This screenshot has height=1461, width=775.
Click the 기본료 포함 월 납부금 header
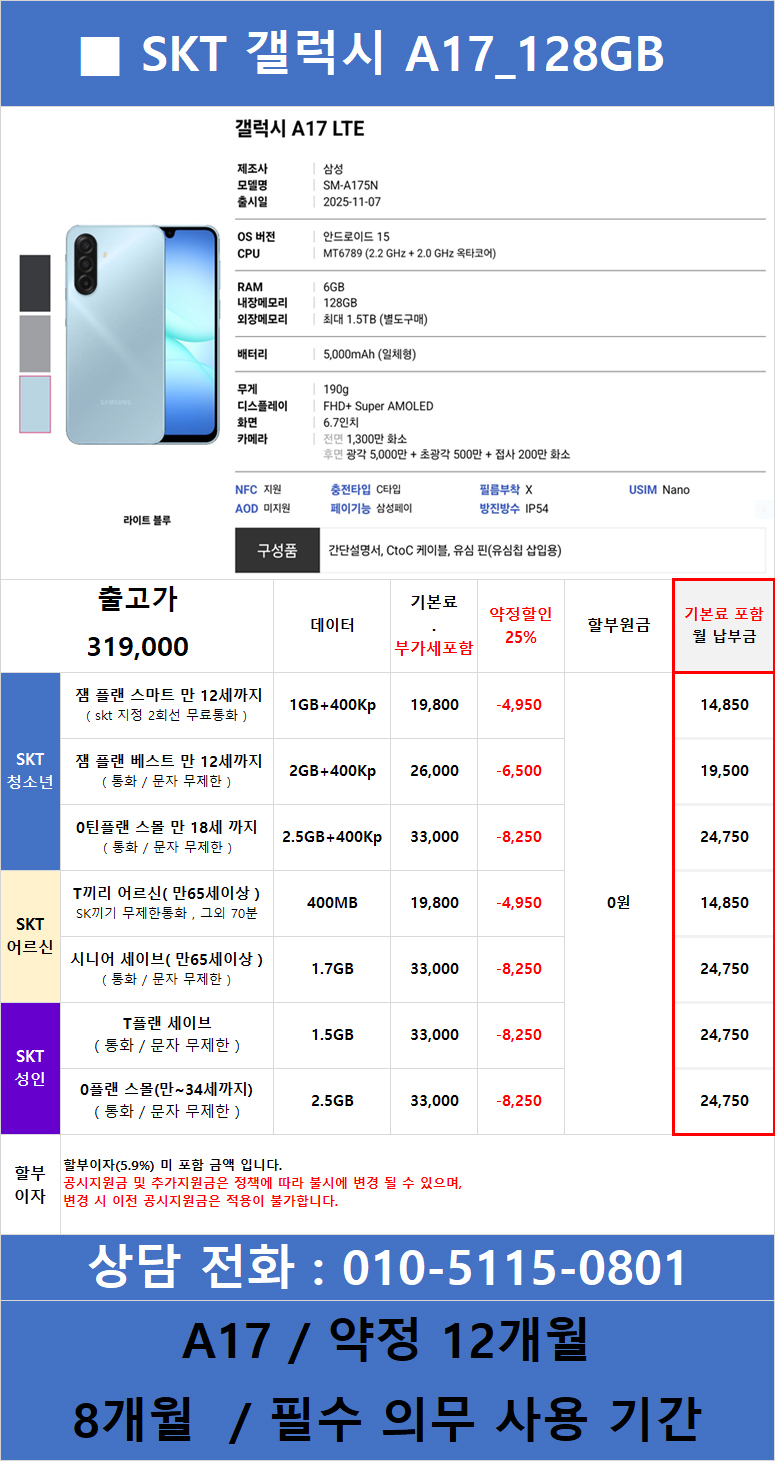coord(722,625)
